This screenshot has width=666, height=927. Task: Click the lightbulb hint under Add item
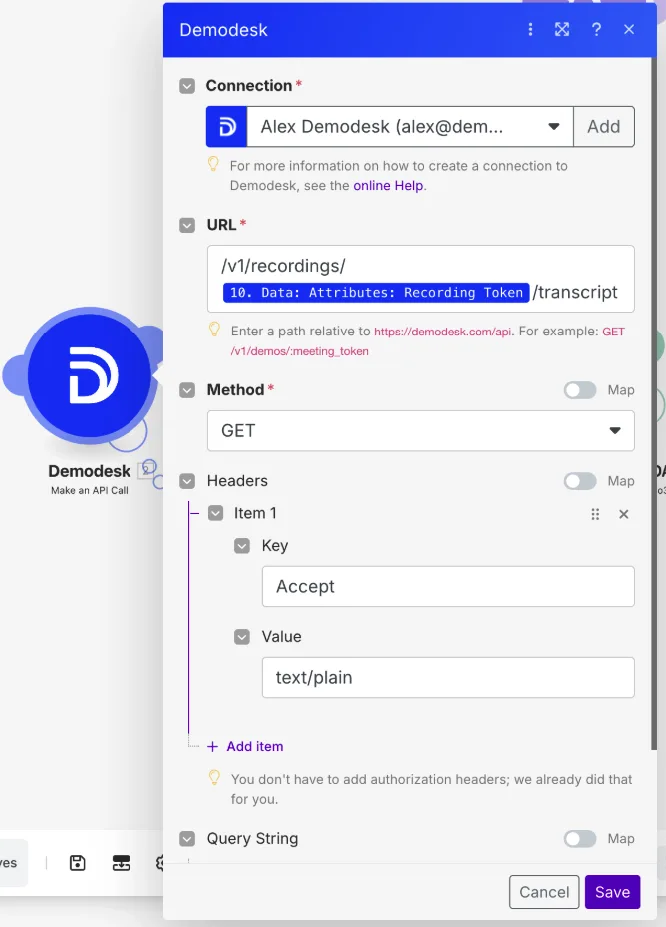click(x=215, y=777)
